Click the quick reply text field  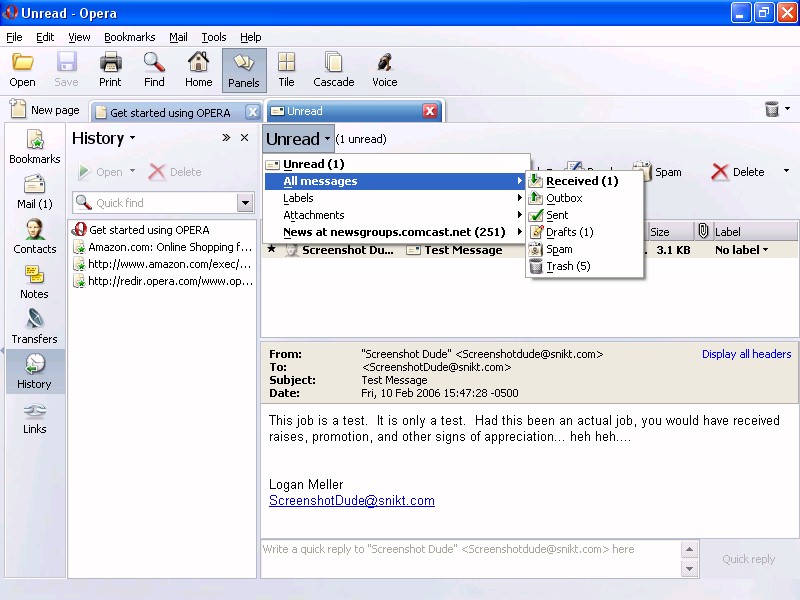pyautogui.click(x=470, y=558)
